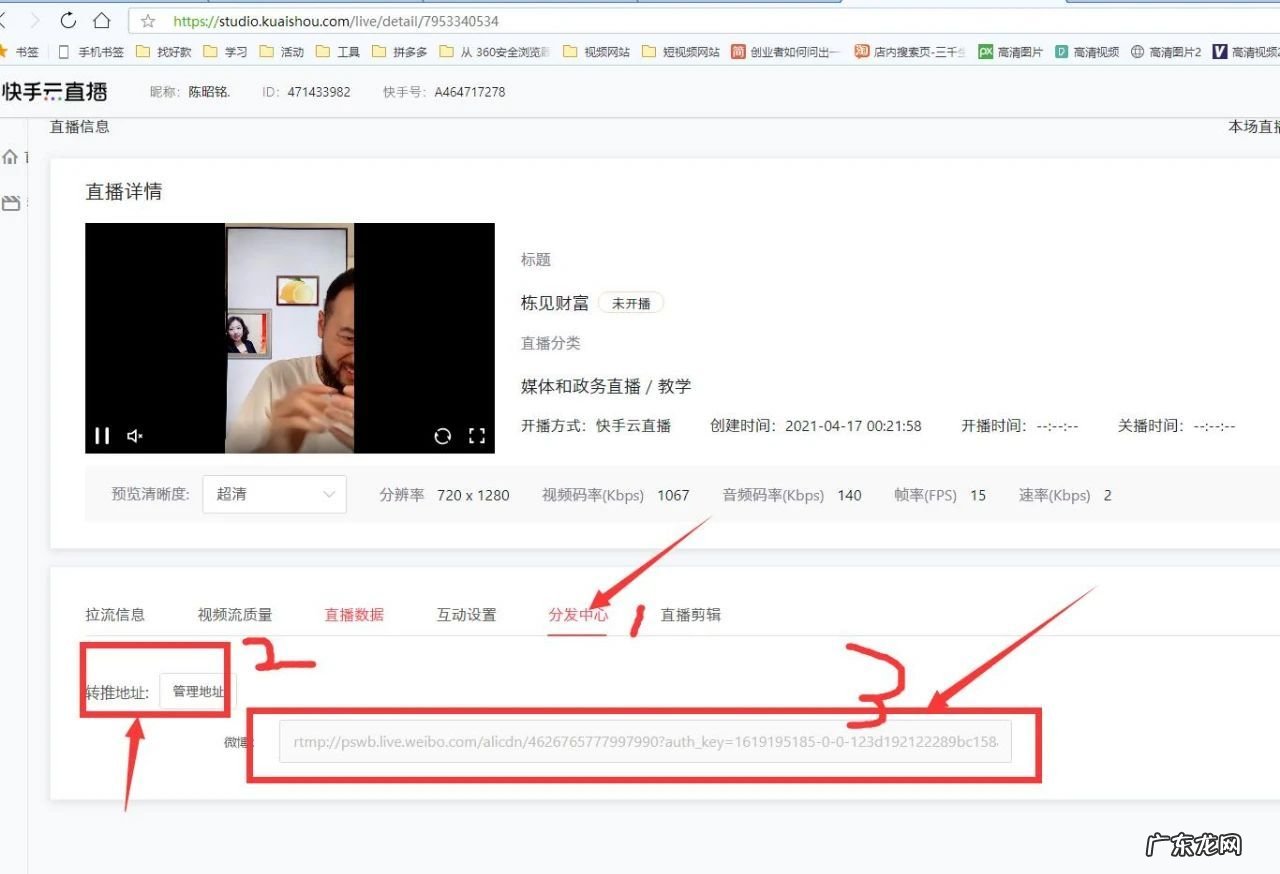Image resolution: width=1280 pixels, height=874 pixels.
Task: Rotate the preview video orientation
Action: point(443,436)
